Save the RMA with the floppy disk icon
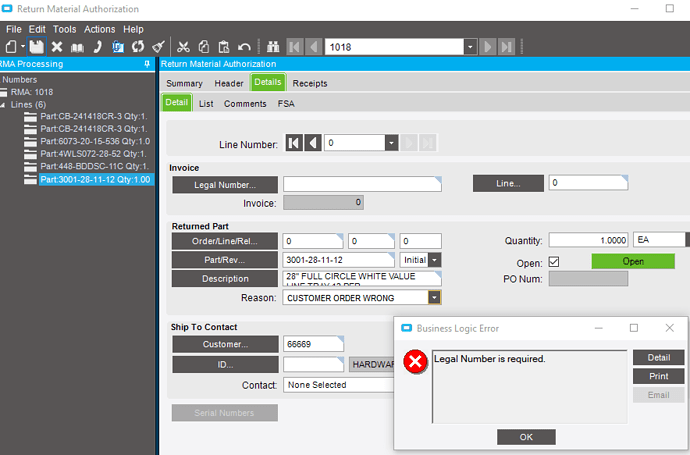The width and height of the screenshot is (690, 455). point(37,47)
